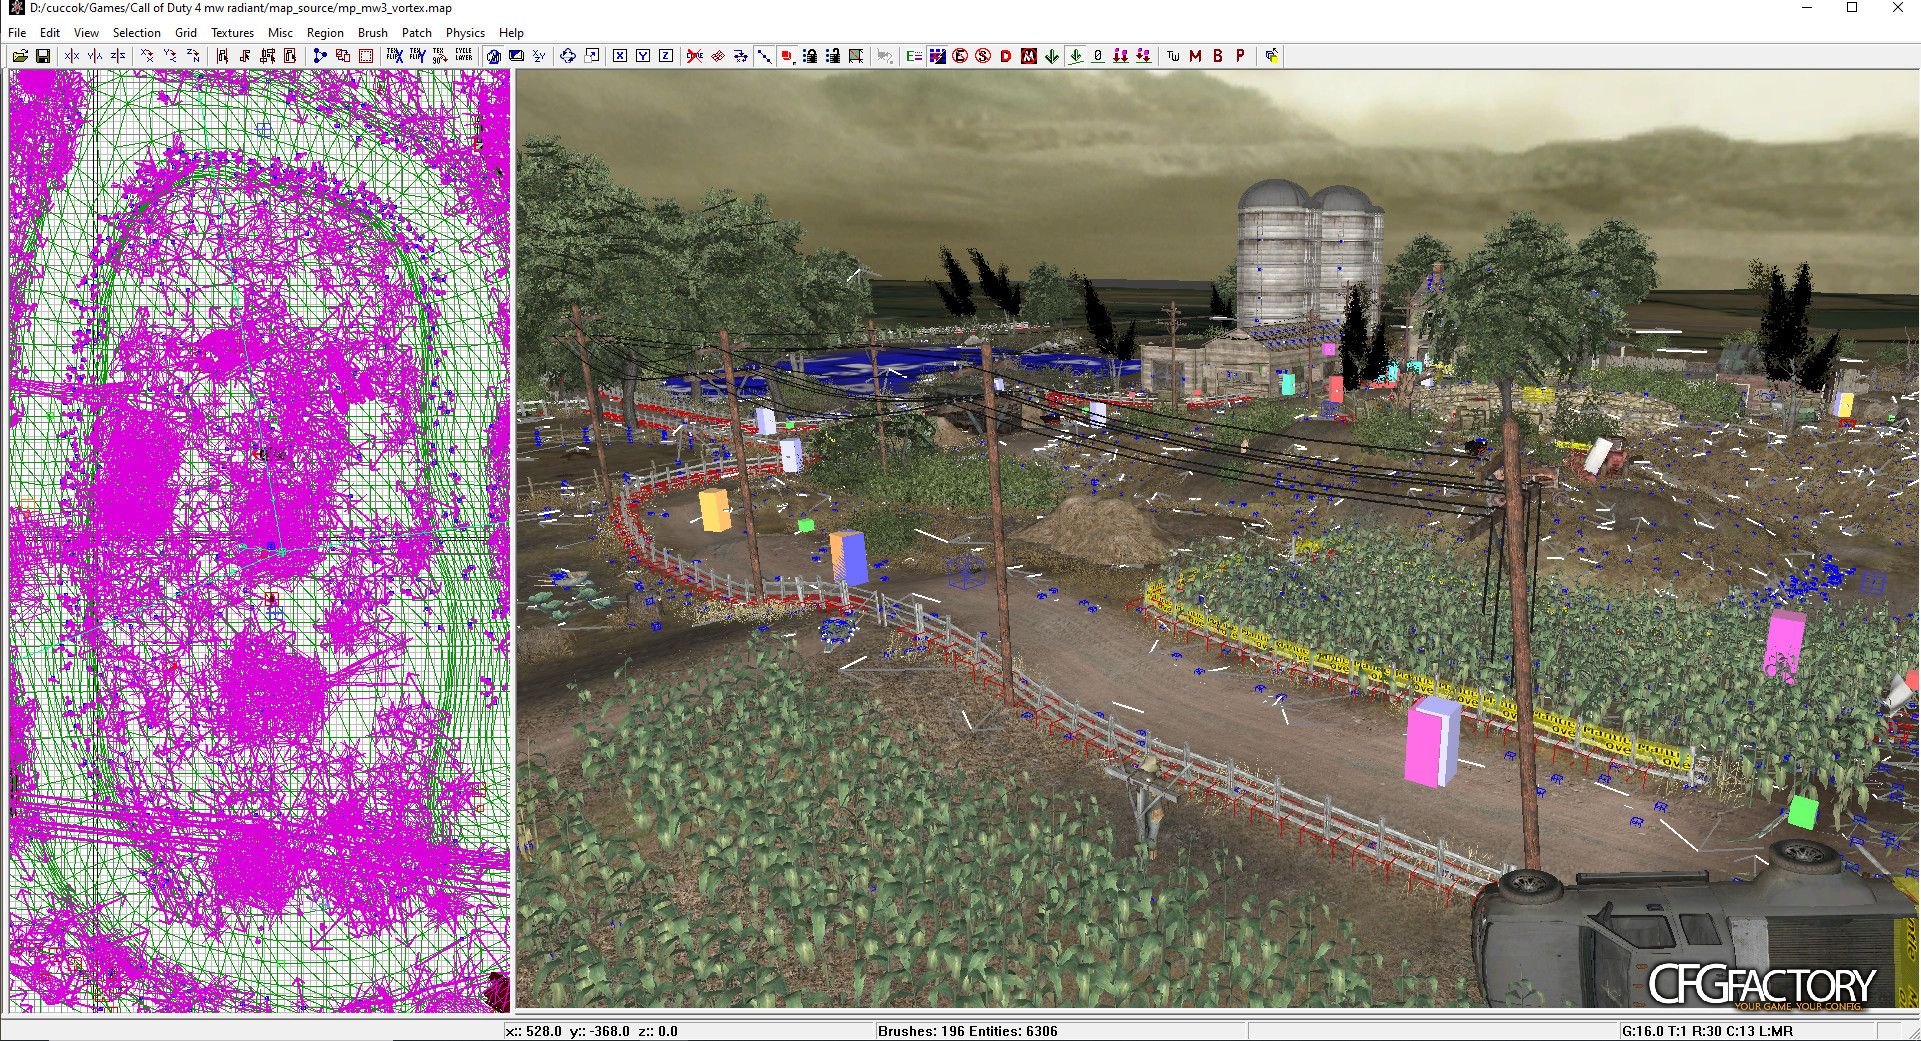The height and width of the screenshot is (1041, 1921).
Task: Click the red crossed-out cone icon
Action: point(695,56)
